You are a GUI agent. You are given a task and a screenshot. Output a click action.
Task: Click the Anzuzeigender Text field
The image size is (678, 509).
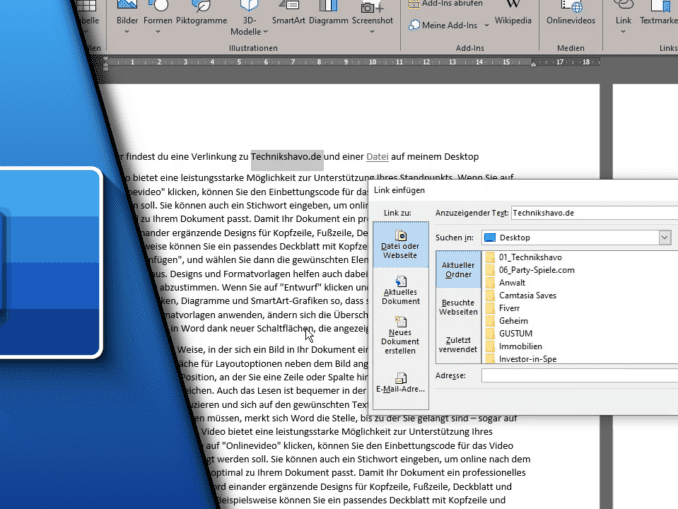tap(595, 213)
